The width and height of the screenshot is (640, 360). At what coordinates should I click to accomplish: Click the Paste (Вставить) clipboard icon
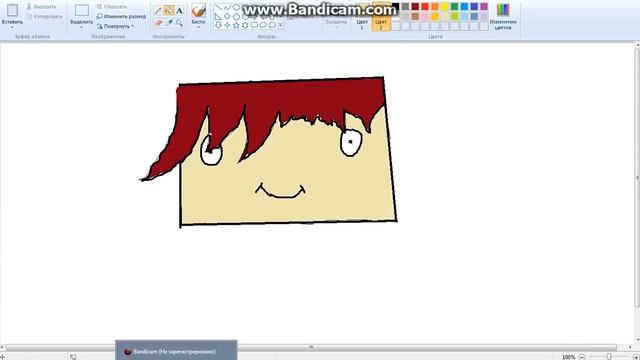[x=12, y=10]
